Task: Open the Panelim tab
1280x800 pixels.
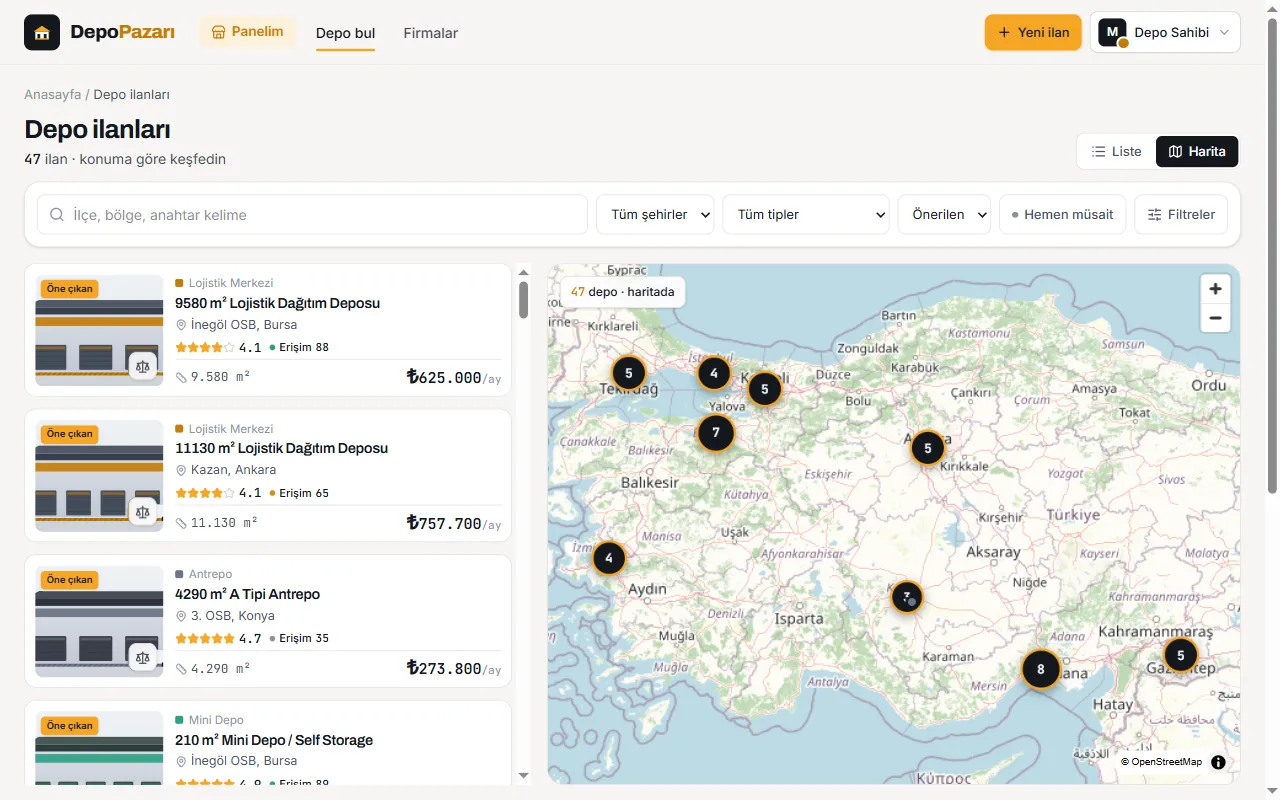Action: pos(248,32)
